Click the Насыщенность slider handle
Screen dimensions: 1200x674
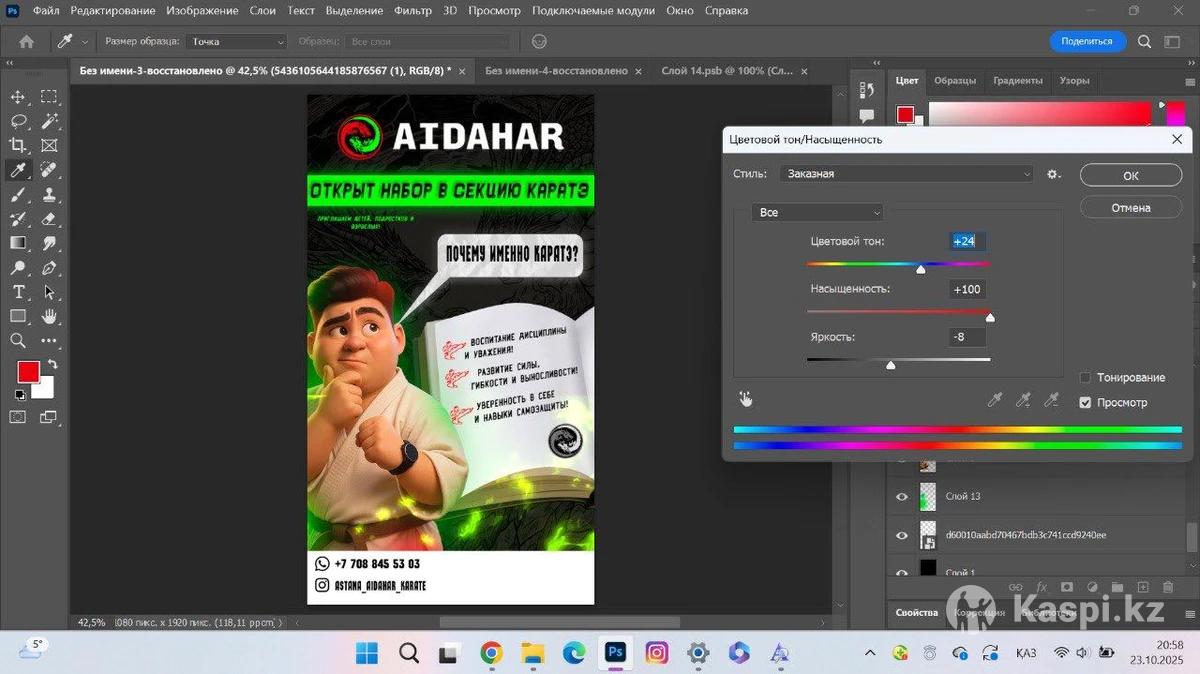coord(990,318)
